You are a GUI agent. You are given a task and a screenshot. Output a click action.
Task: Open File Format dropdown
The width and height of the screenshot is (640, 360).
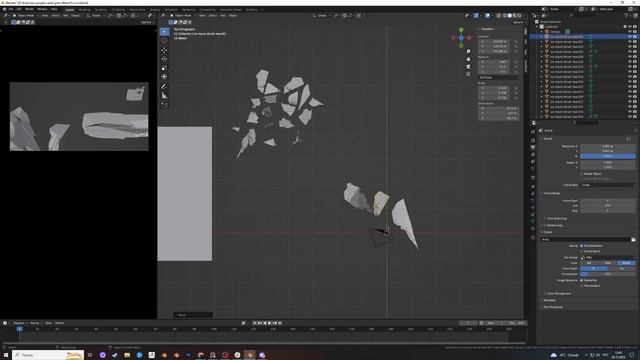[x=608, y=258]
